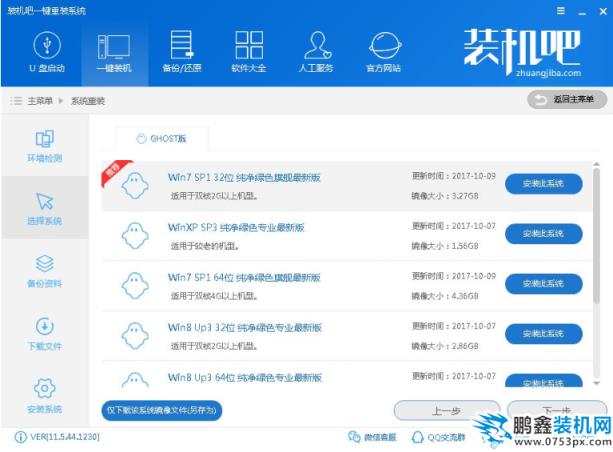Select Win7 SP1 32位 纯净绿色旗舰最新版 title

(244, 178)
